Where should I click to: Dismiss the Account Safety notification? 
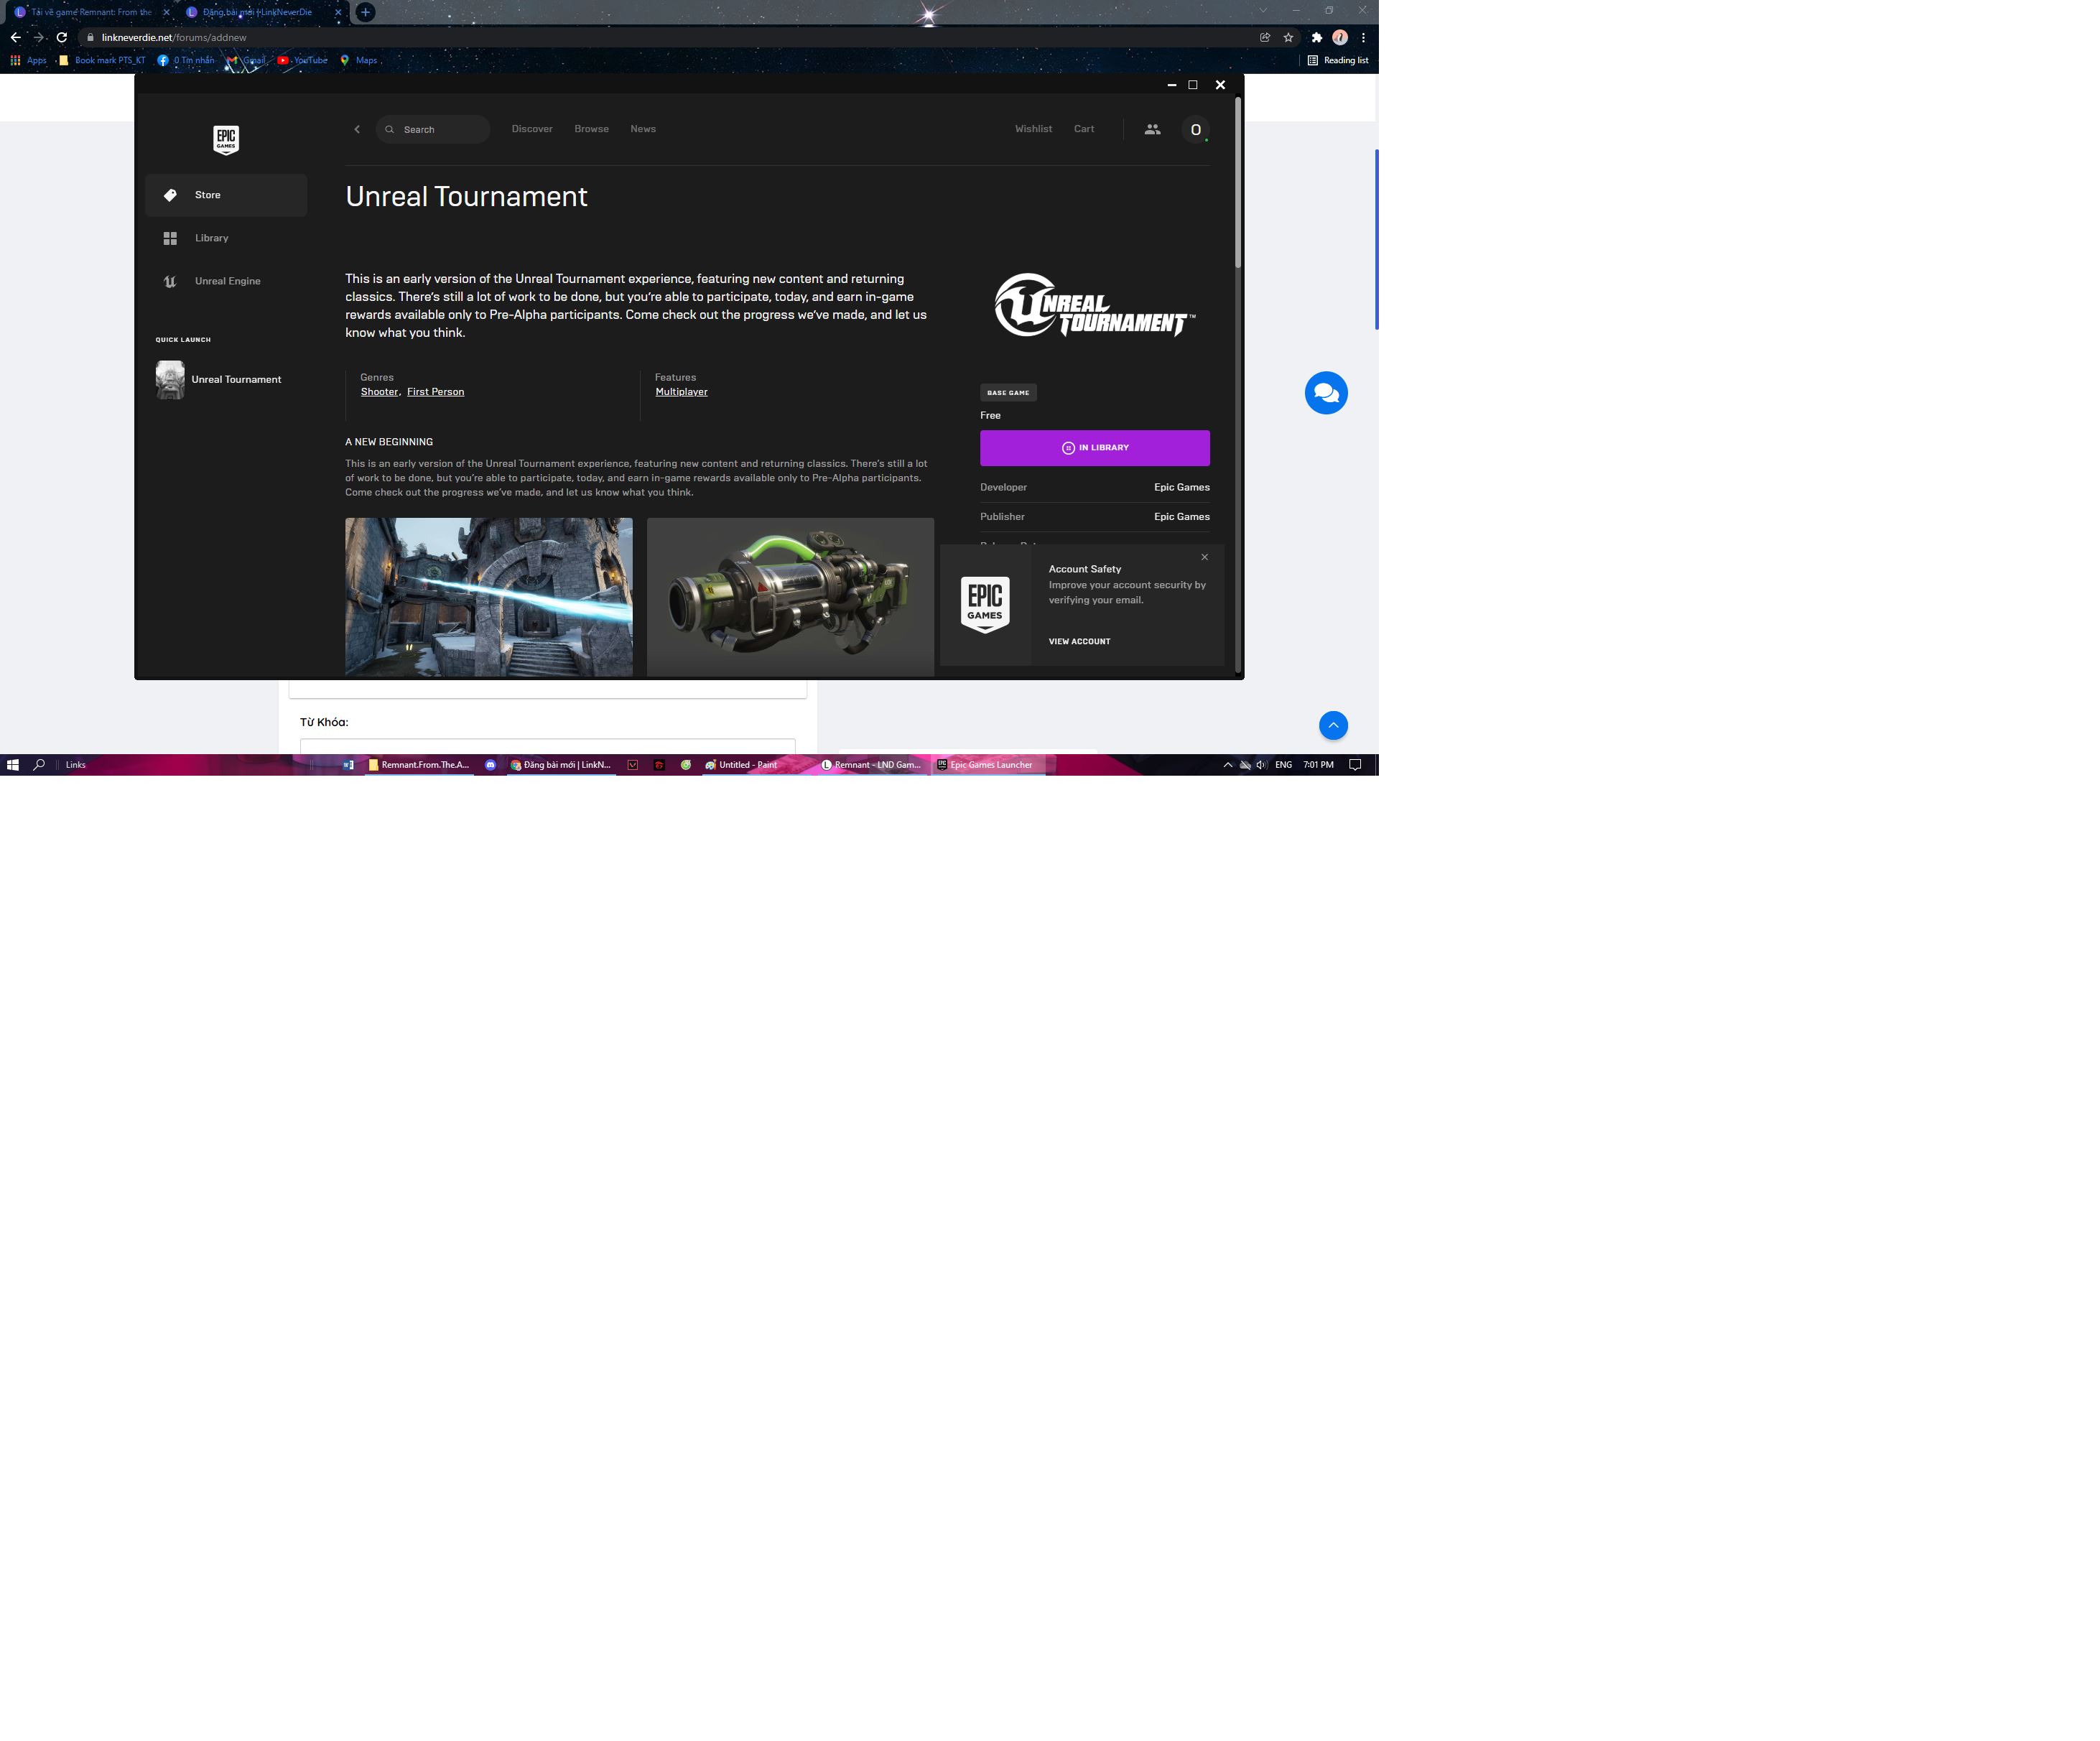coord(1204,557)
